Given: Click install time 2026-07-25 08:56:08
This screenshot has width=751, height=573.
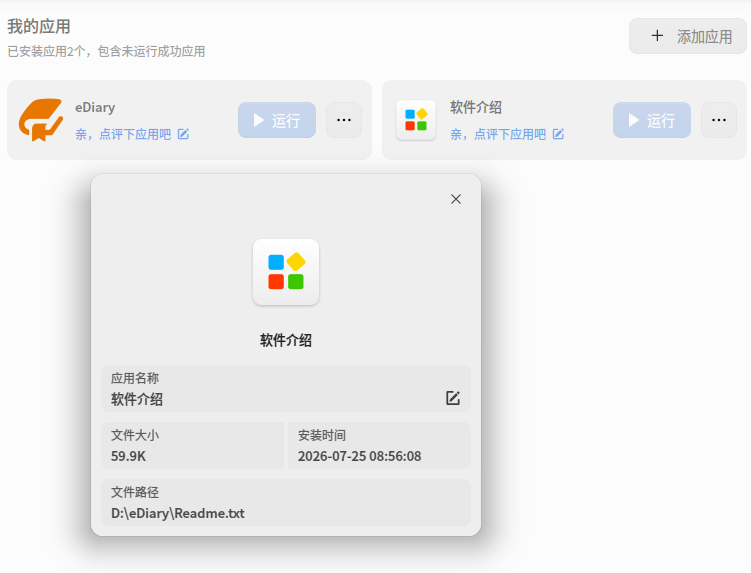Looking at the screenshot, I should [360, 456].
